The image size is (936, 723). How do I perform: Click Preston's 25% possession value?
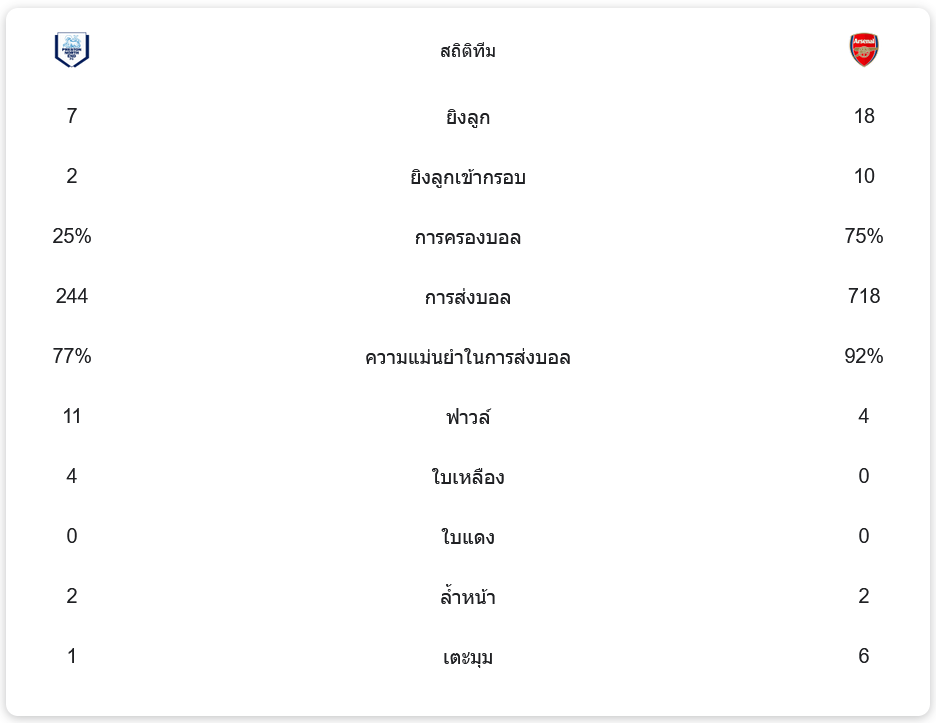[x=72, y=236]
